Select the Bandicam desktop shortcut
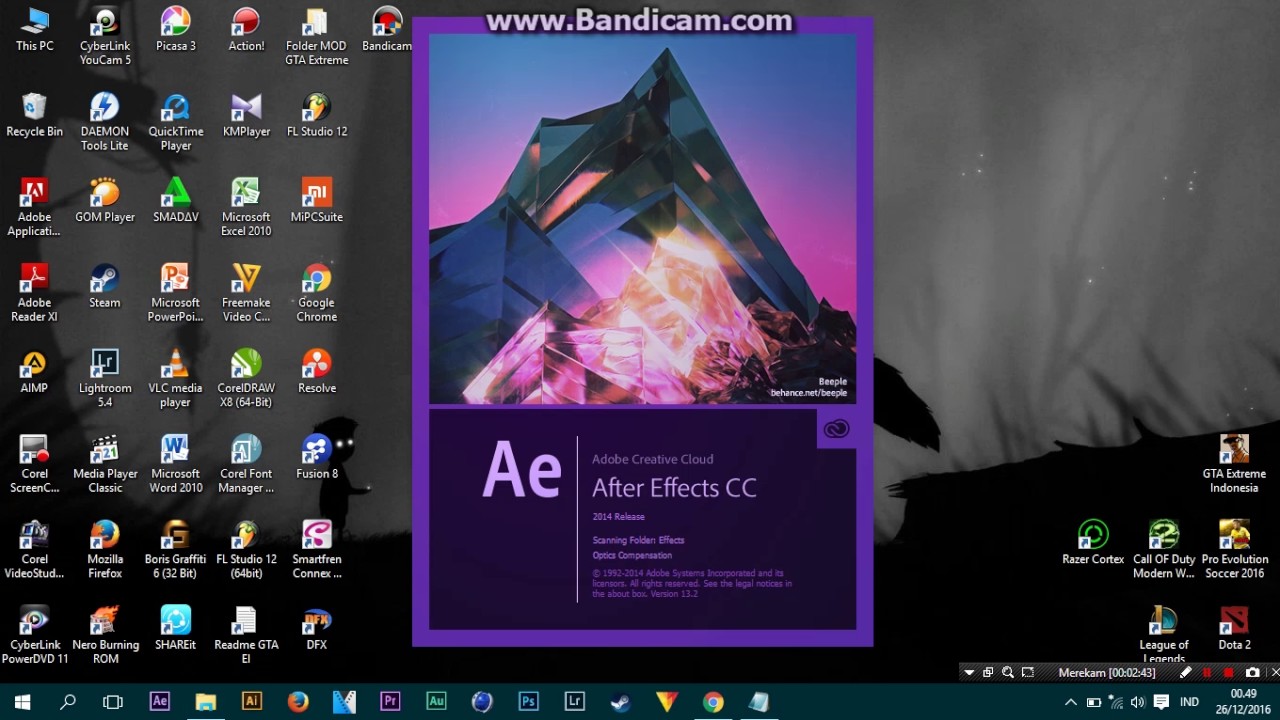 387,30
